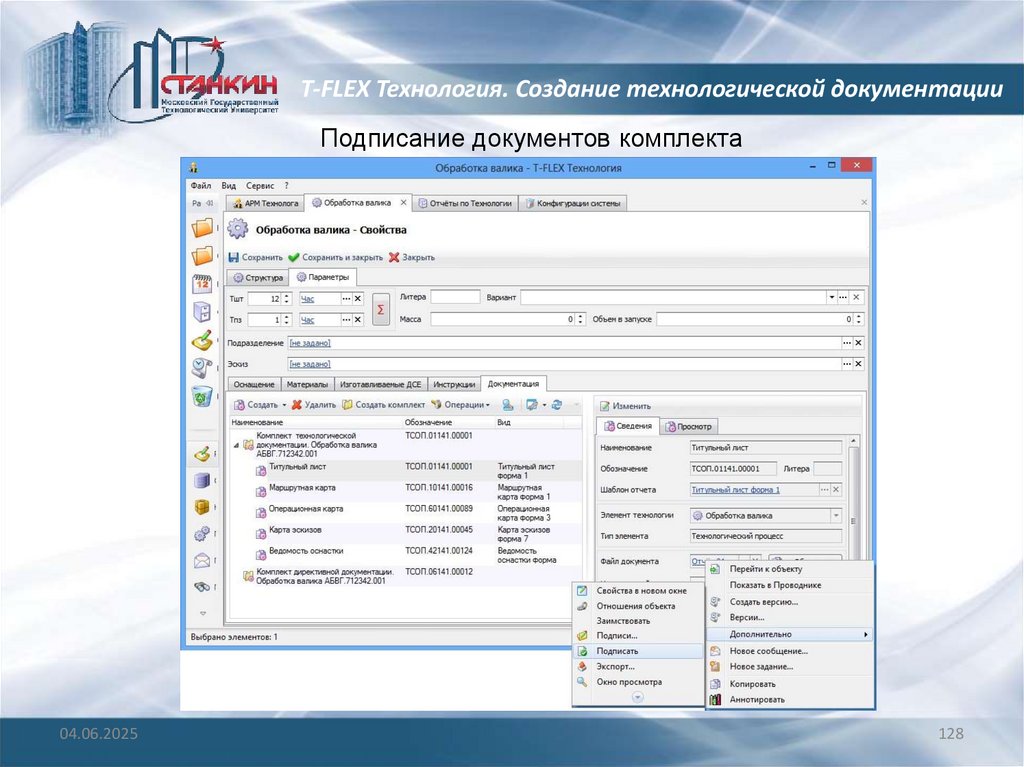Click the Сохранить и закрыть button
1024x767 pixels.
click(336, 257)
